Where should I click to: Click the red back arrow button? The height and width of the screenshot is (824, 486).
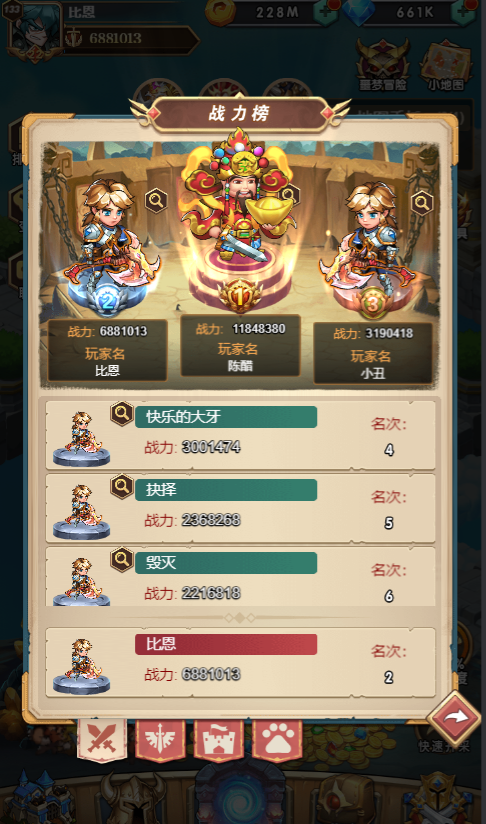pyautogui.click(x=453, y=718)
